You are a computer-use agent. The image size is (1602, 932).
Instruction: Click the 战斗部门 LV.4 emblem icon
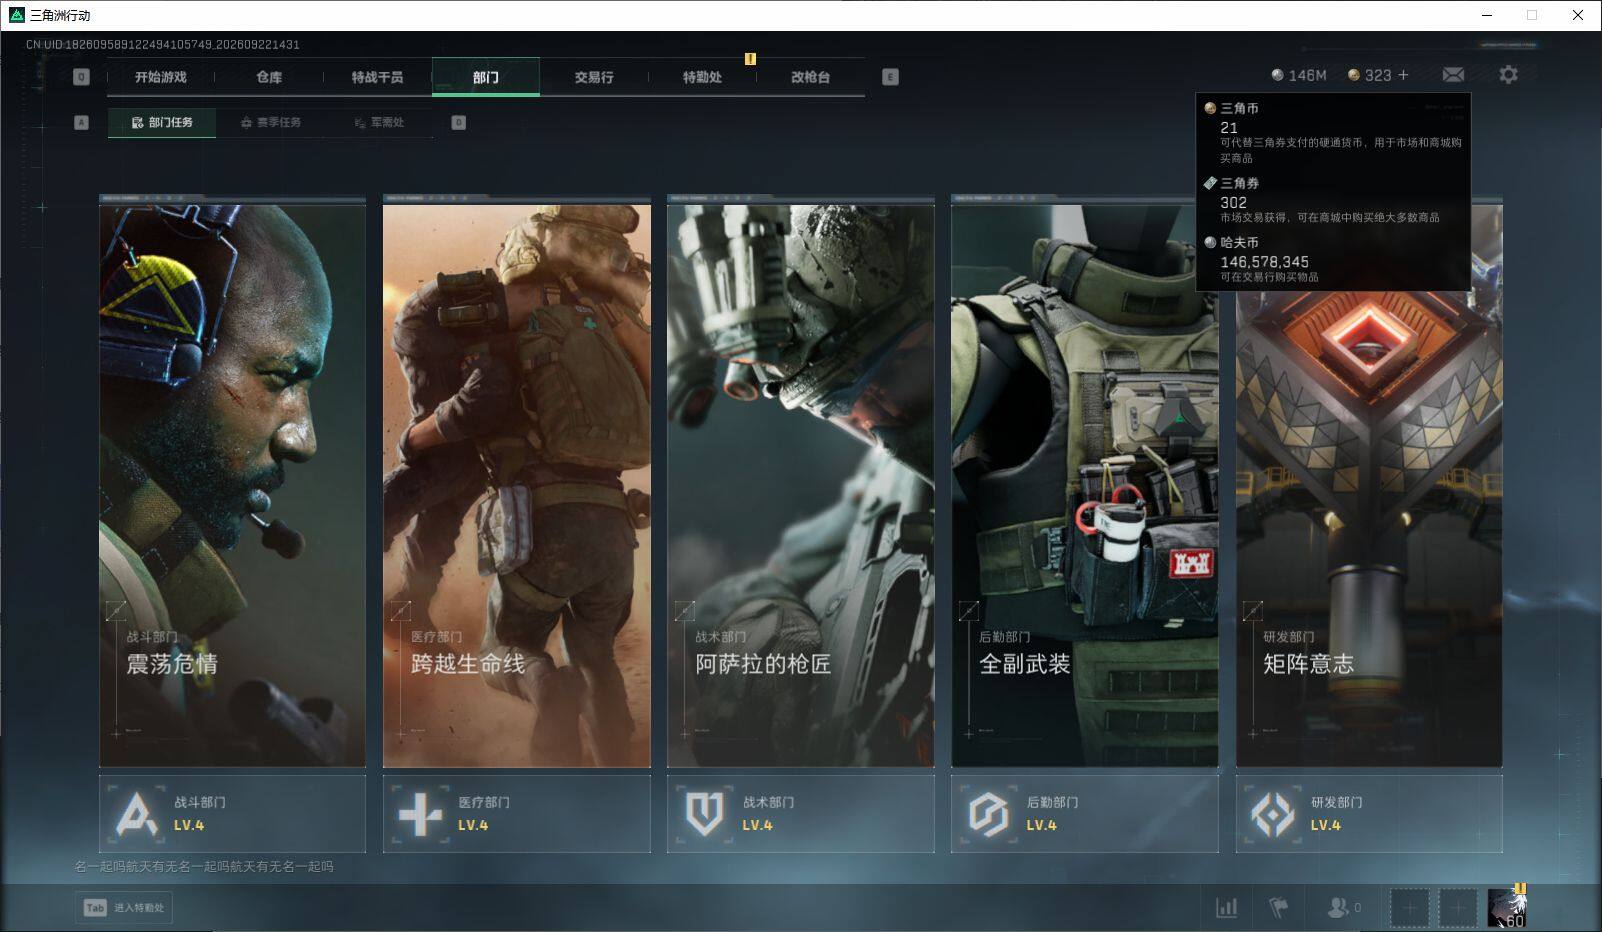pos(137,814)
